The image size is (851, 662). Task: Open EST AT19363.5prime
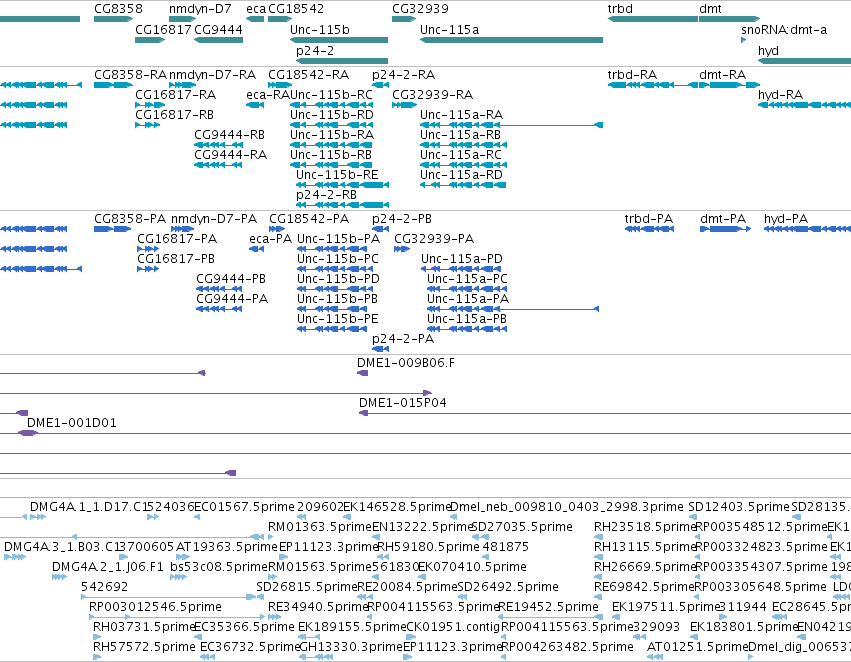(x=226, y=546)
